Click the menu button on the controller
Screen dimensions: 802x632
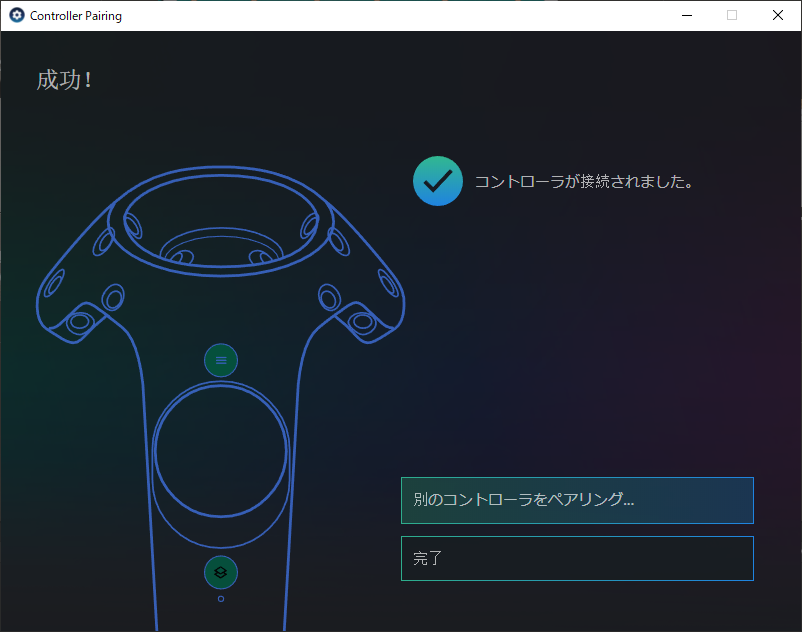pyautogui.click(x=221, y=360)
